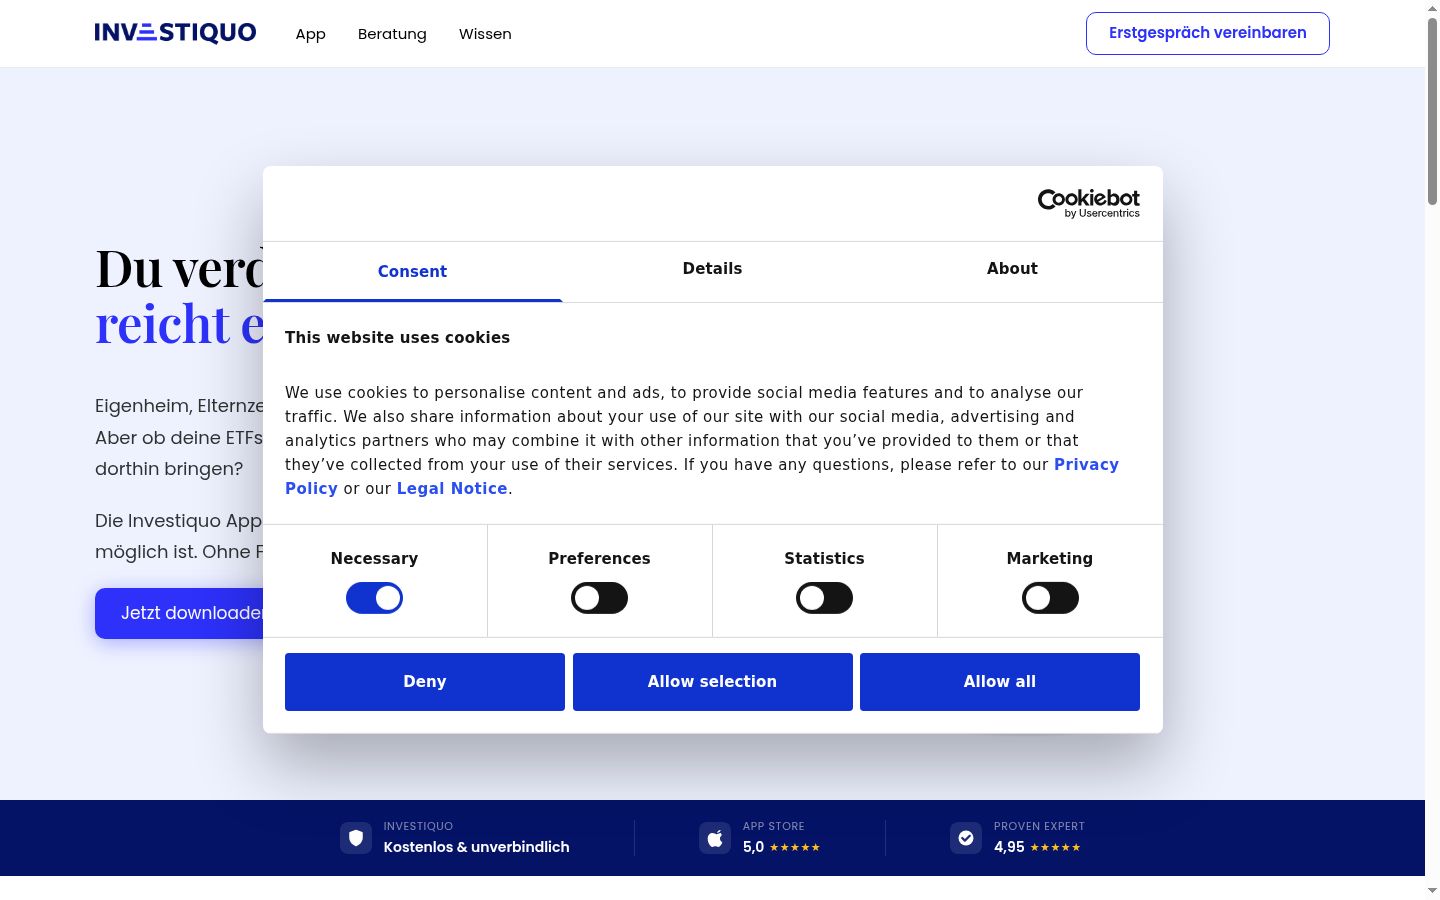1440x900 pixels.
Task: Open the Beratung menu item
Action: pos(392,34)
